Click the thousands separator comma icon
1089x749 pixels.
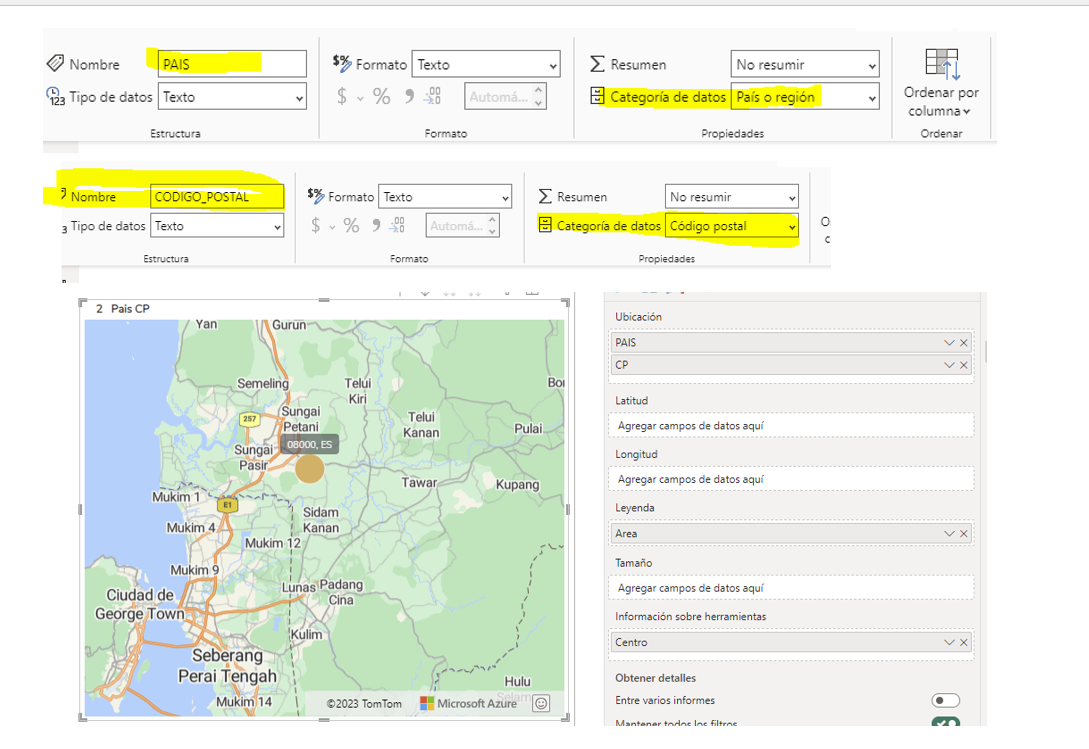tap(408, 96)
